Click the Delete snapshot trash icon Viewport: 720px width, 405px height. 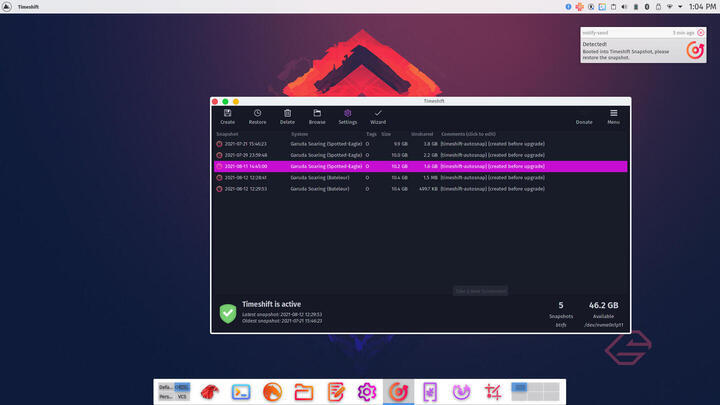tap(287, 117)
